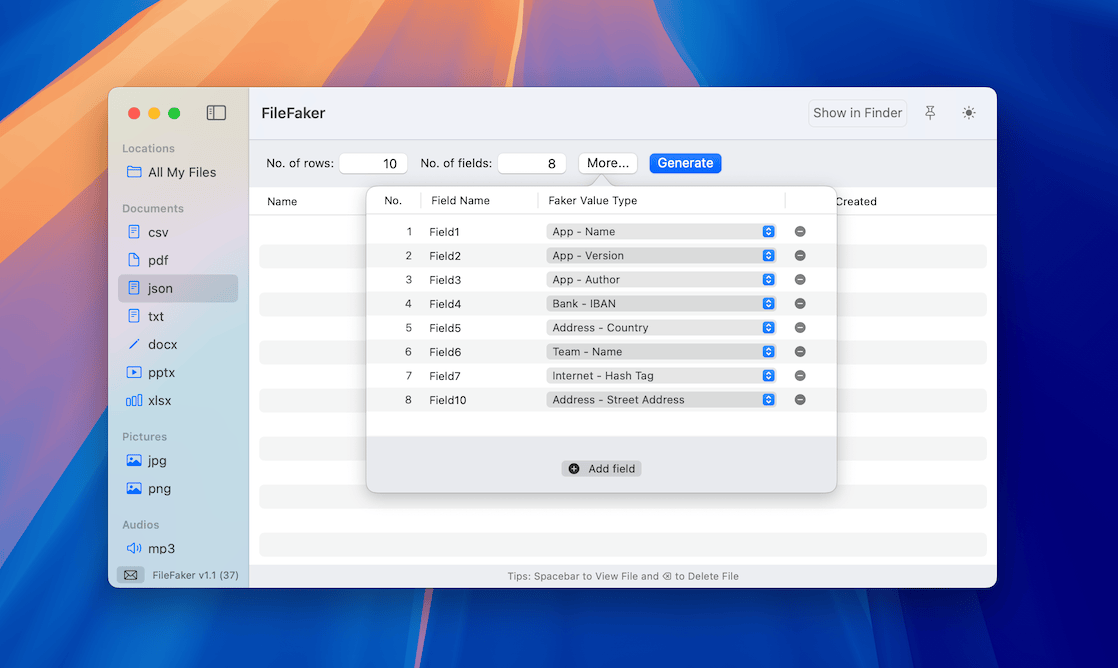
Task: Open the Address - Street Address dropdown
Action: coord(661,400)
